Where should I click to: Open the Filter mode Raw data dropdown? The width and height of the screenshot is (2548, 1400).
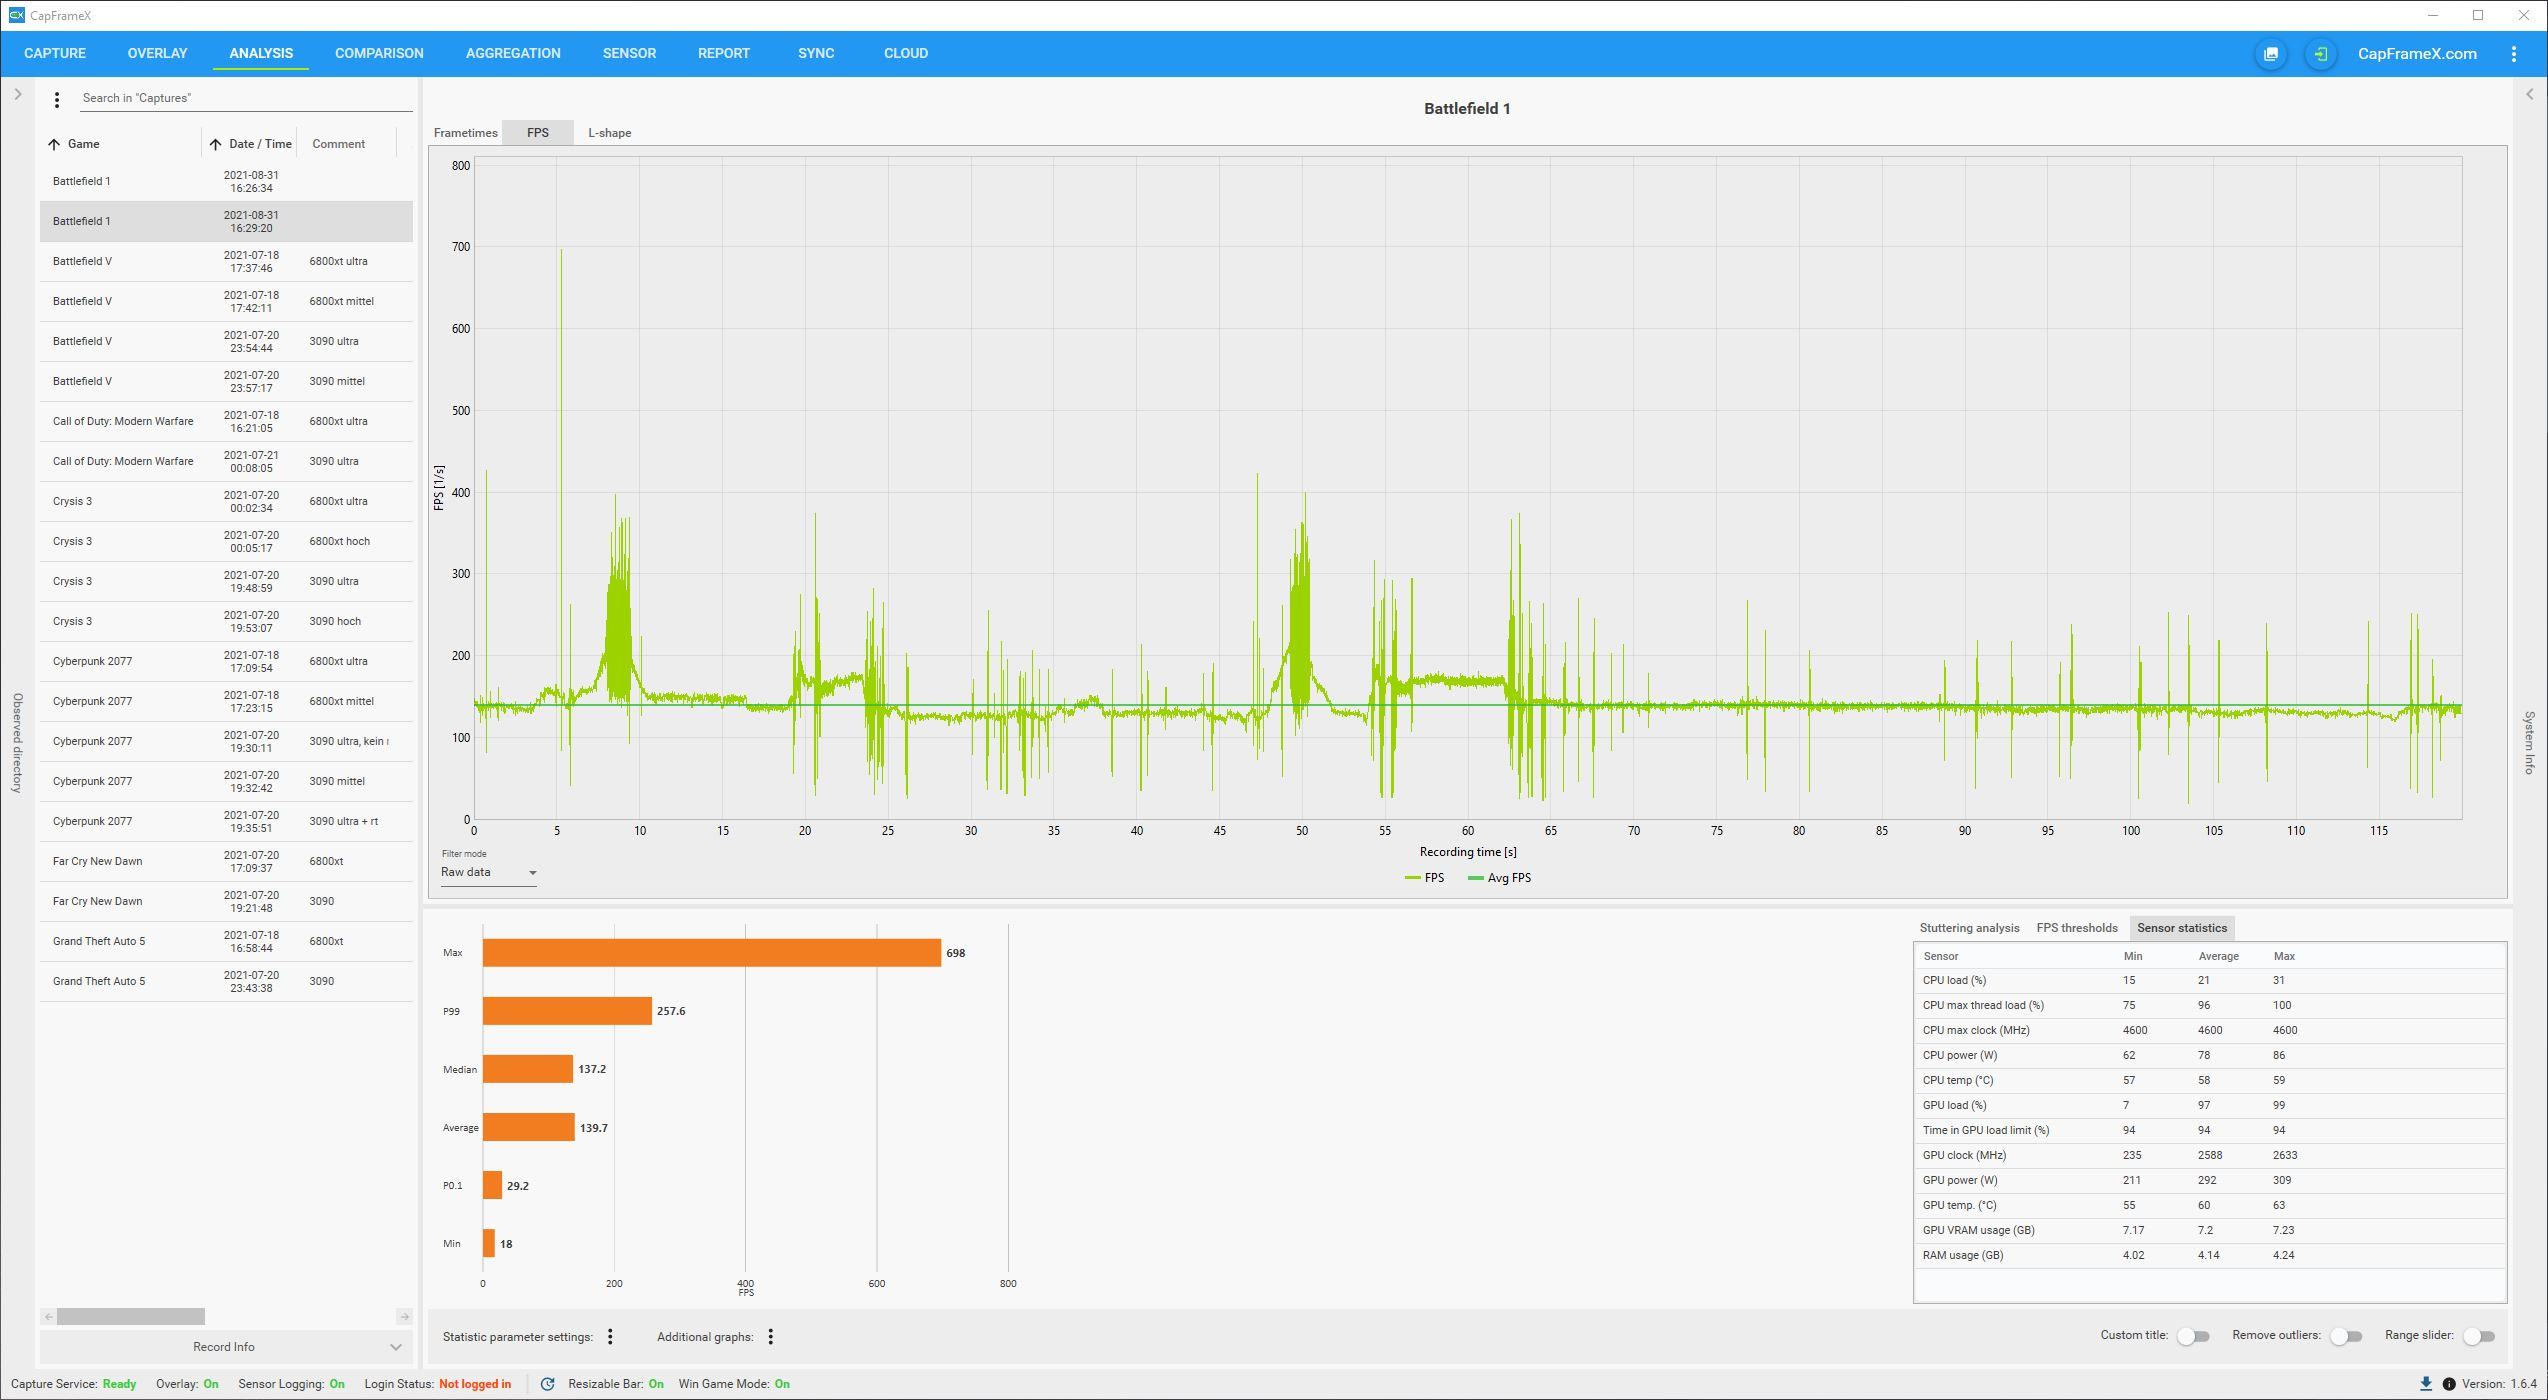click(489, 873)
